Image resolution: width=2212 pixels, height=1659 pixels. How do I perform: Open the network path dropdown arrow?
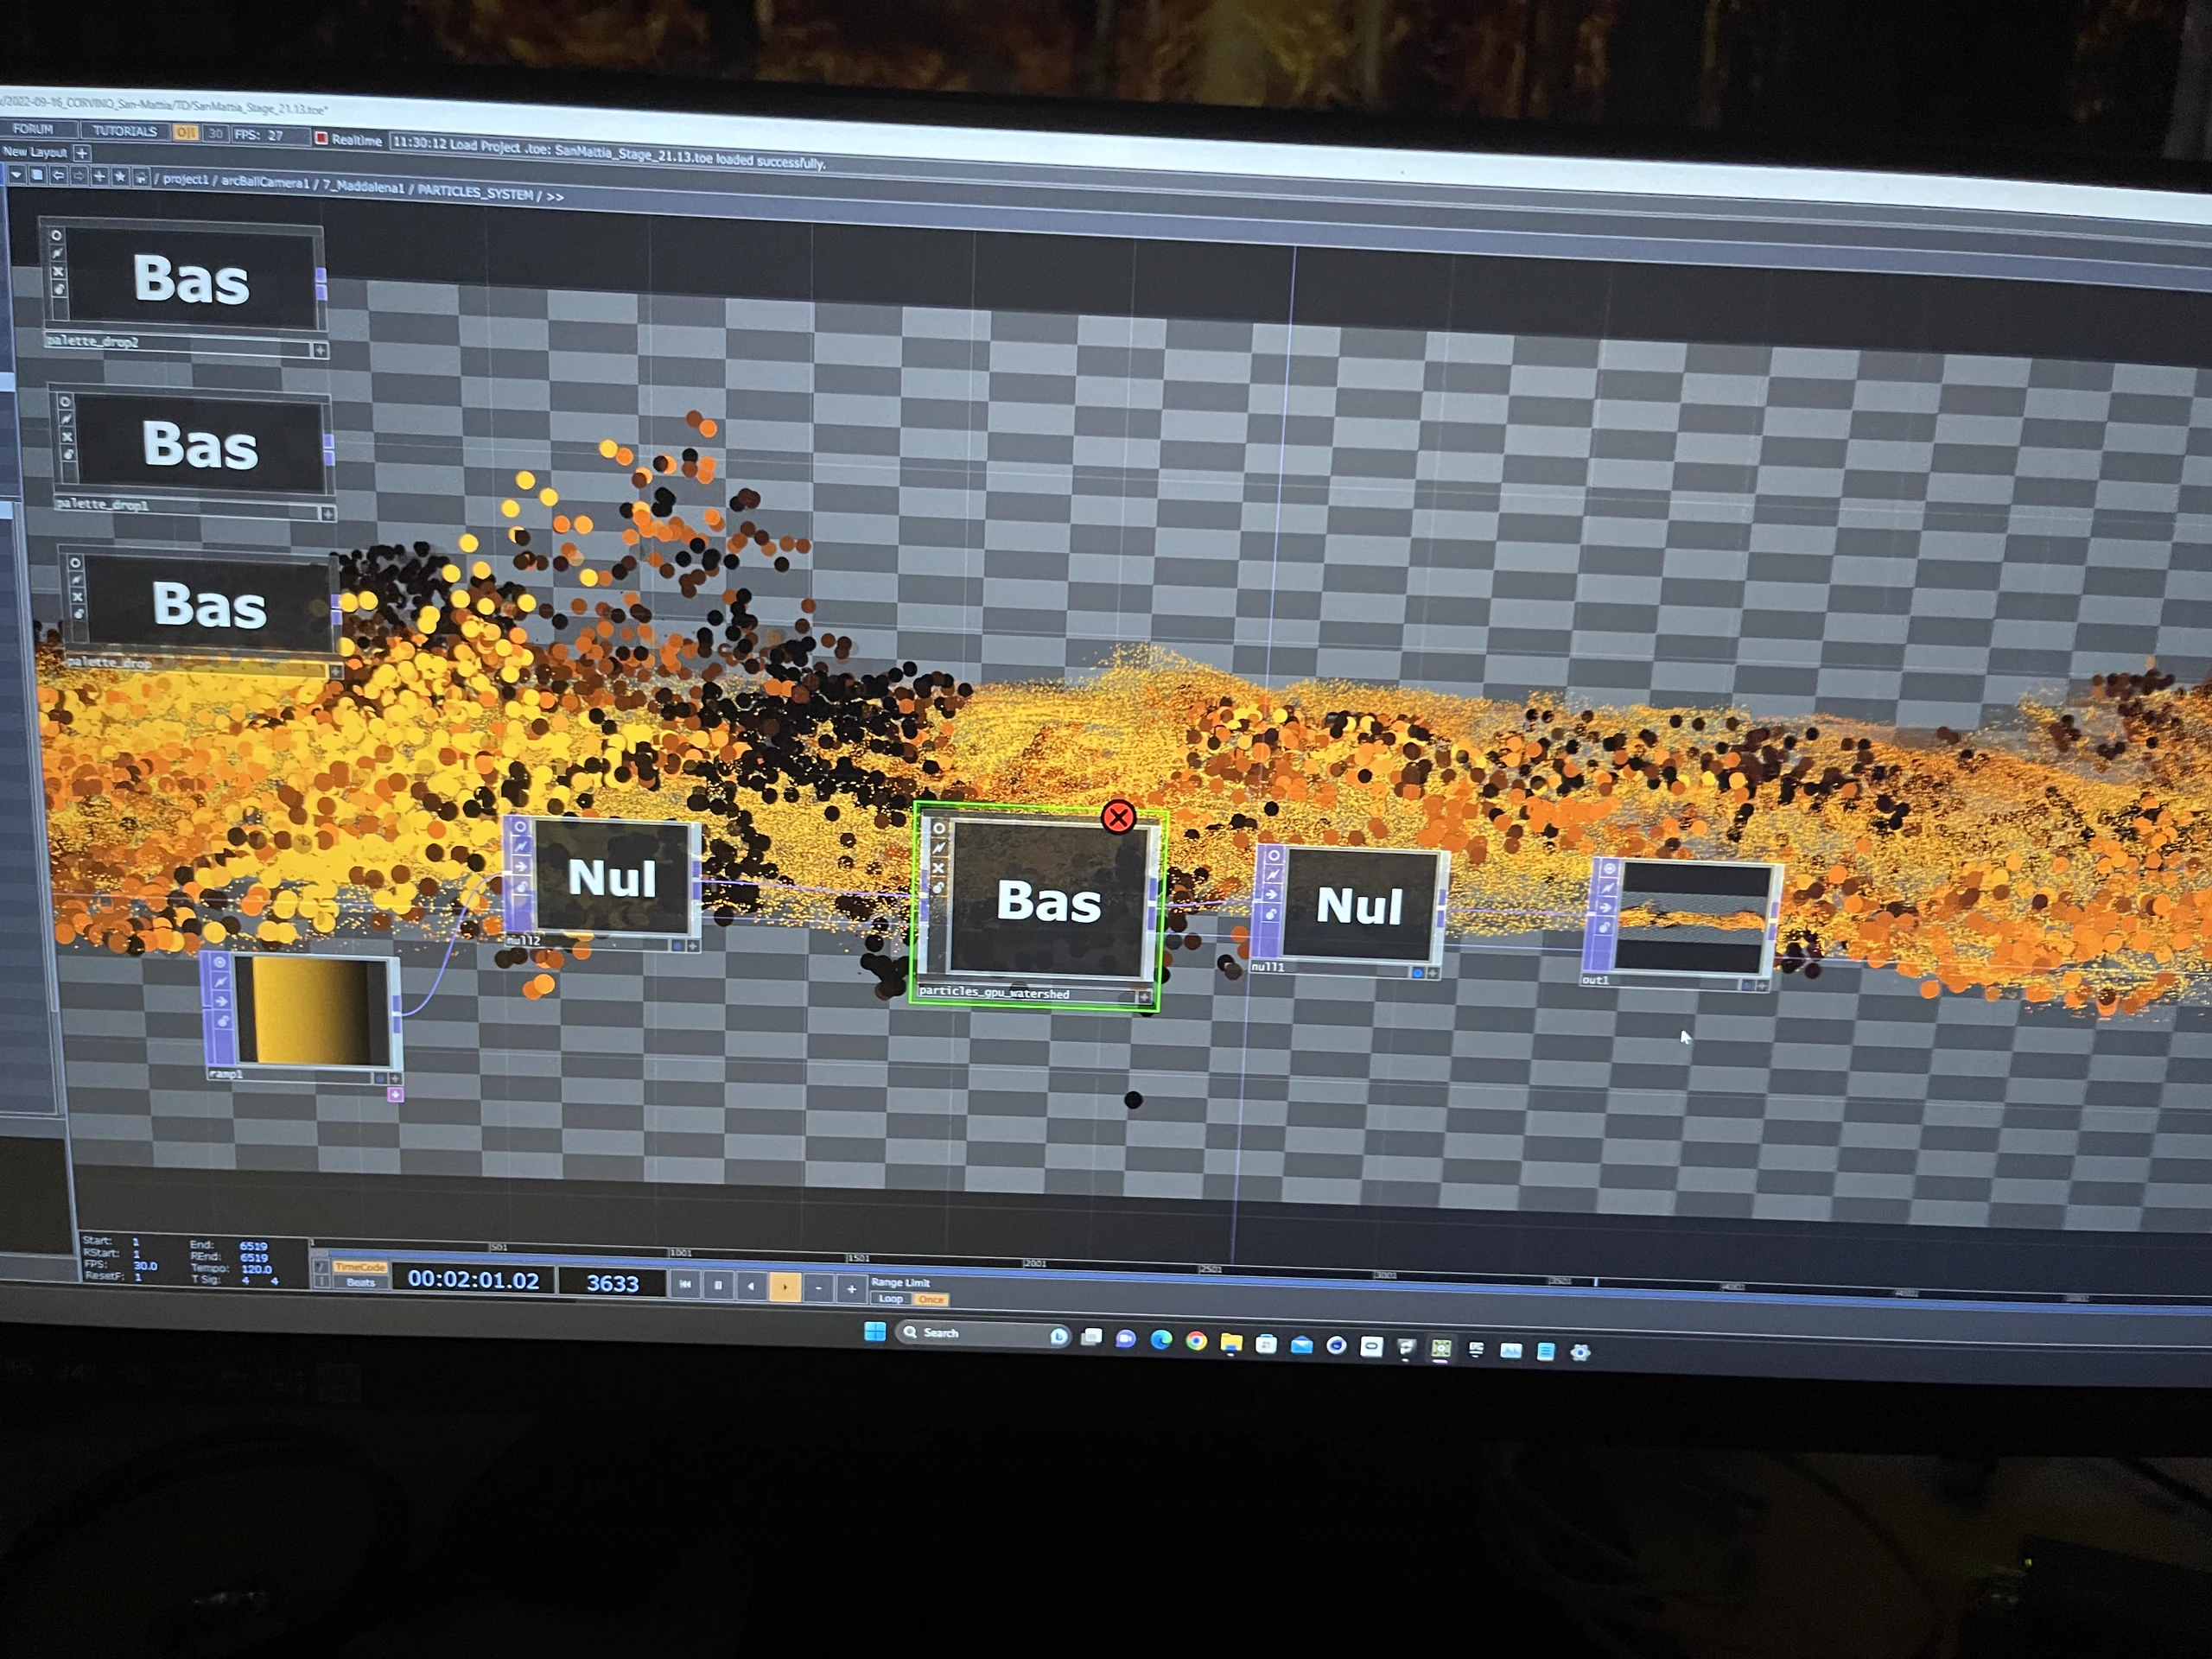(16, 175)
